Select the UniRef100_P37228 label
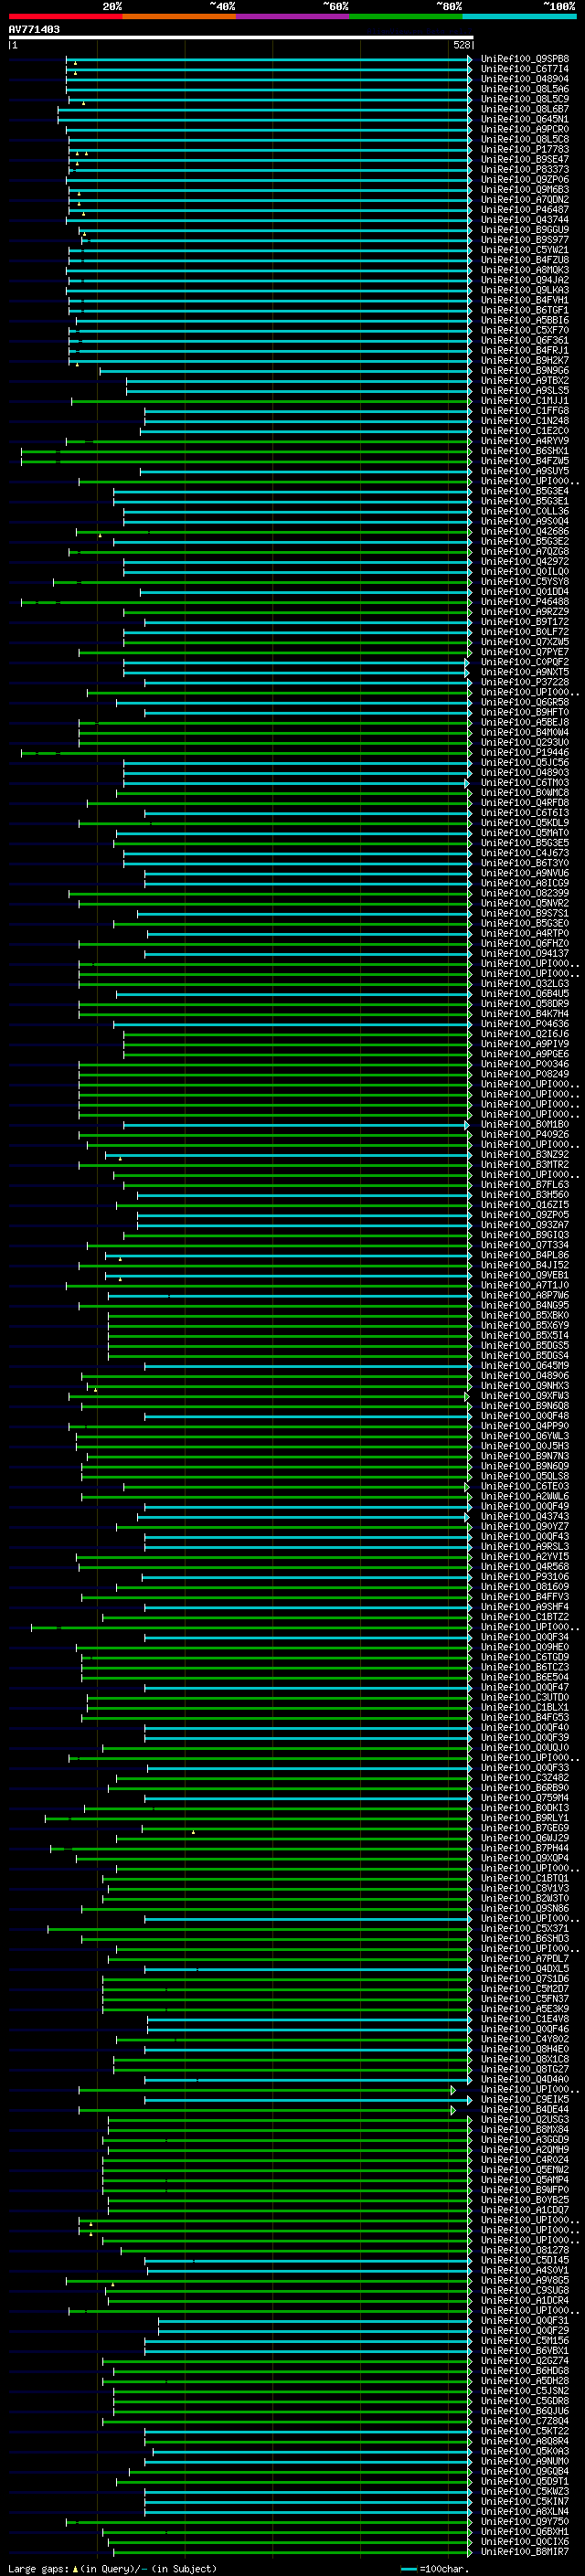Screen dimensions: 585x2576 point(525,682)
